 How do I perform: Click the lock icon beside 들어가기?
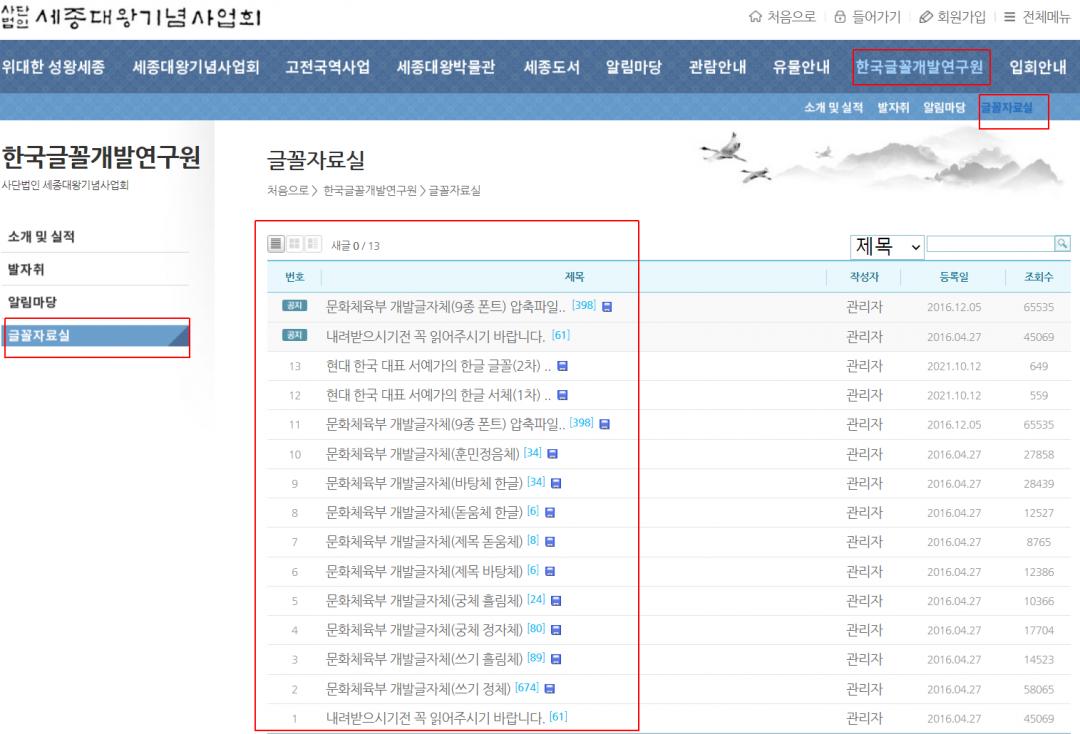point(840,16)
